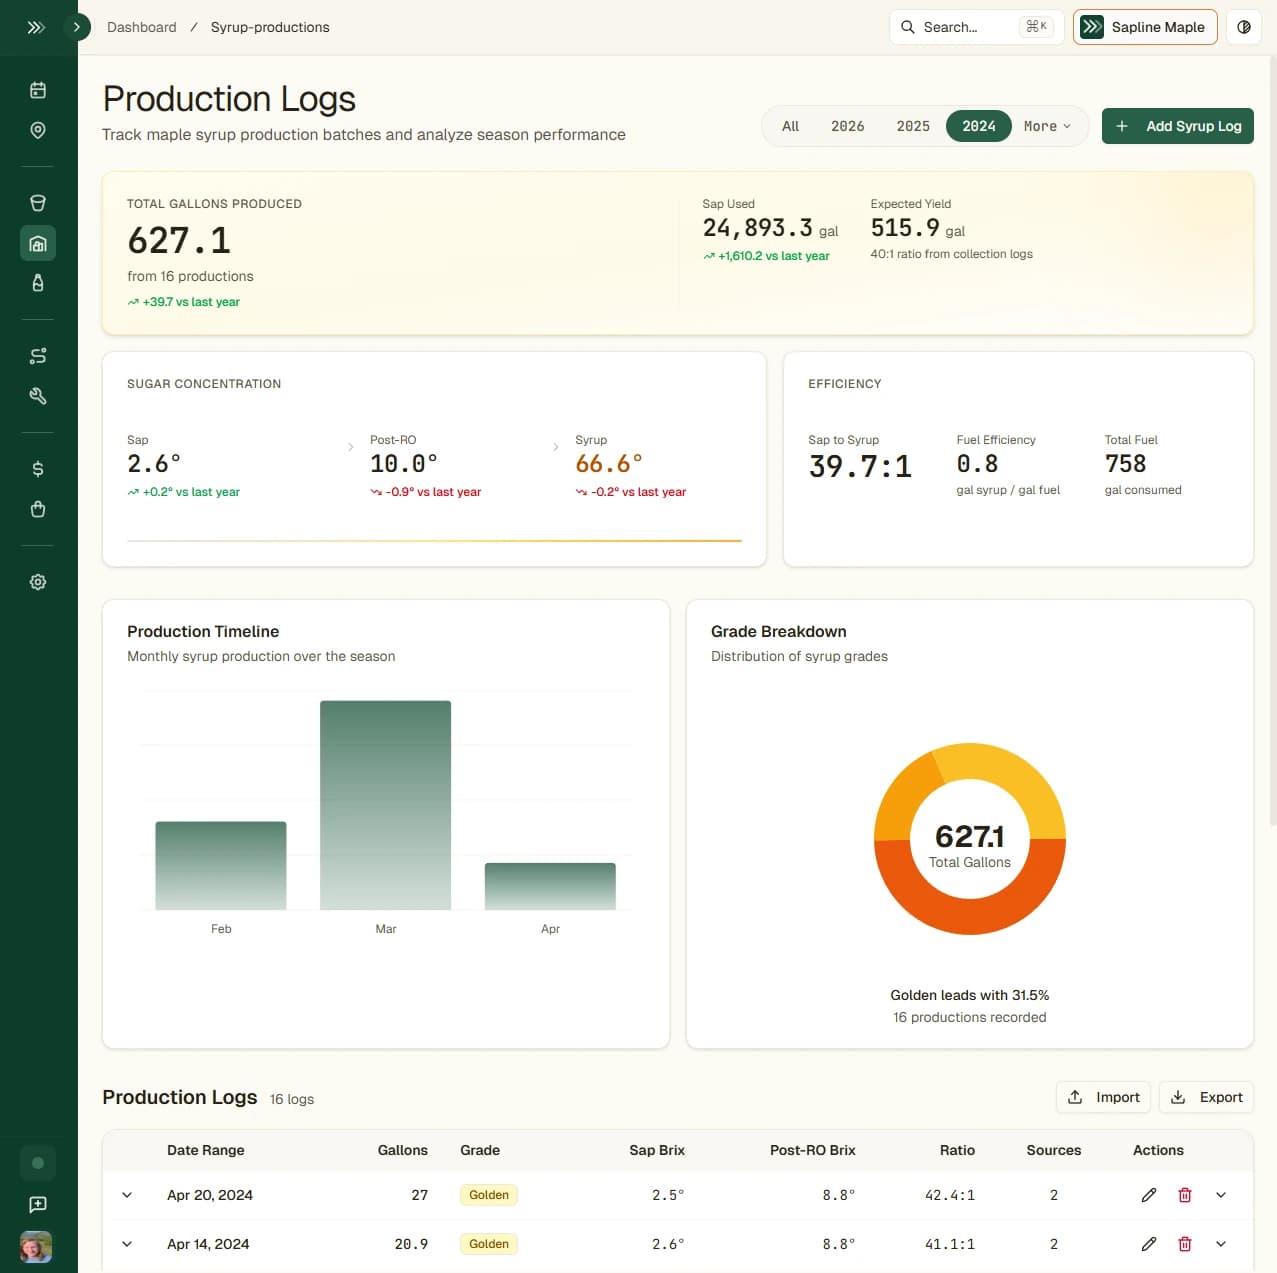Select the dollar finances icon
This screenshot has height=1273, width=1277.
[38, 467]
